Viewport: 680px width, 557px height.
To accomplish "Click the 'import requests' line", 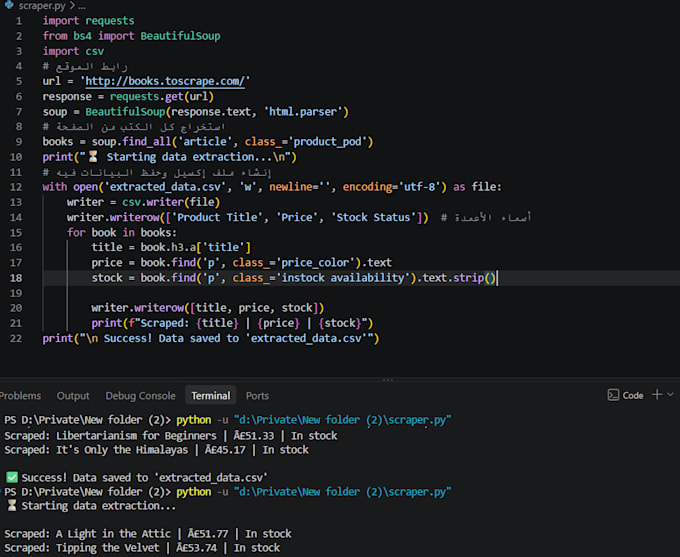I will (88, 21).
